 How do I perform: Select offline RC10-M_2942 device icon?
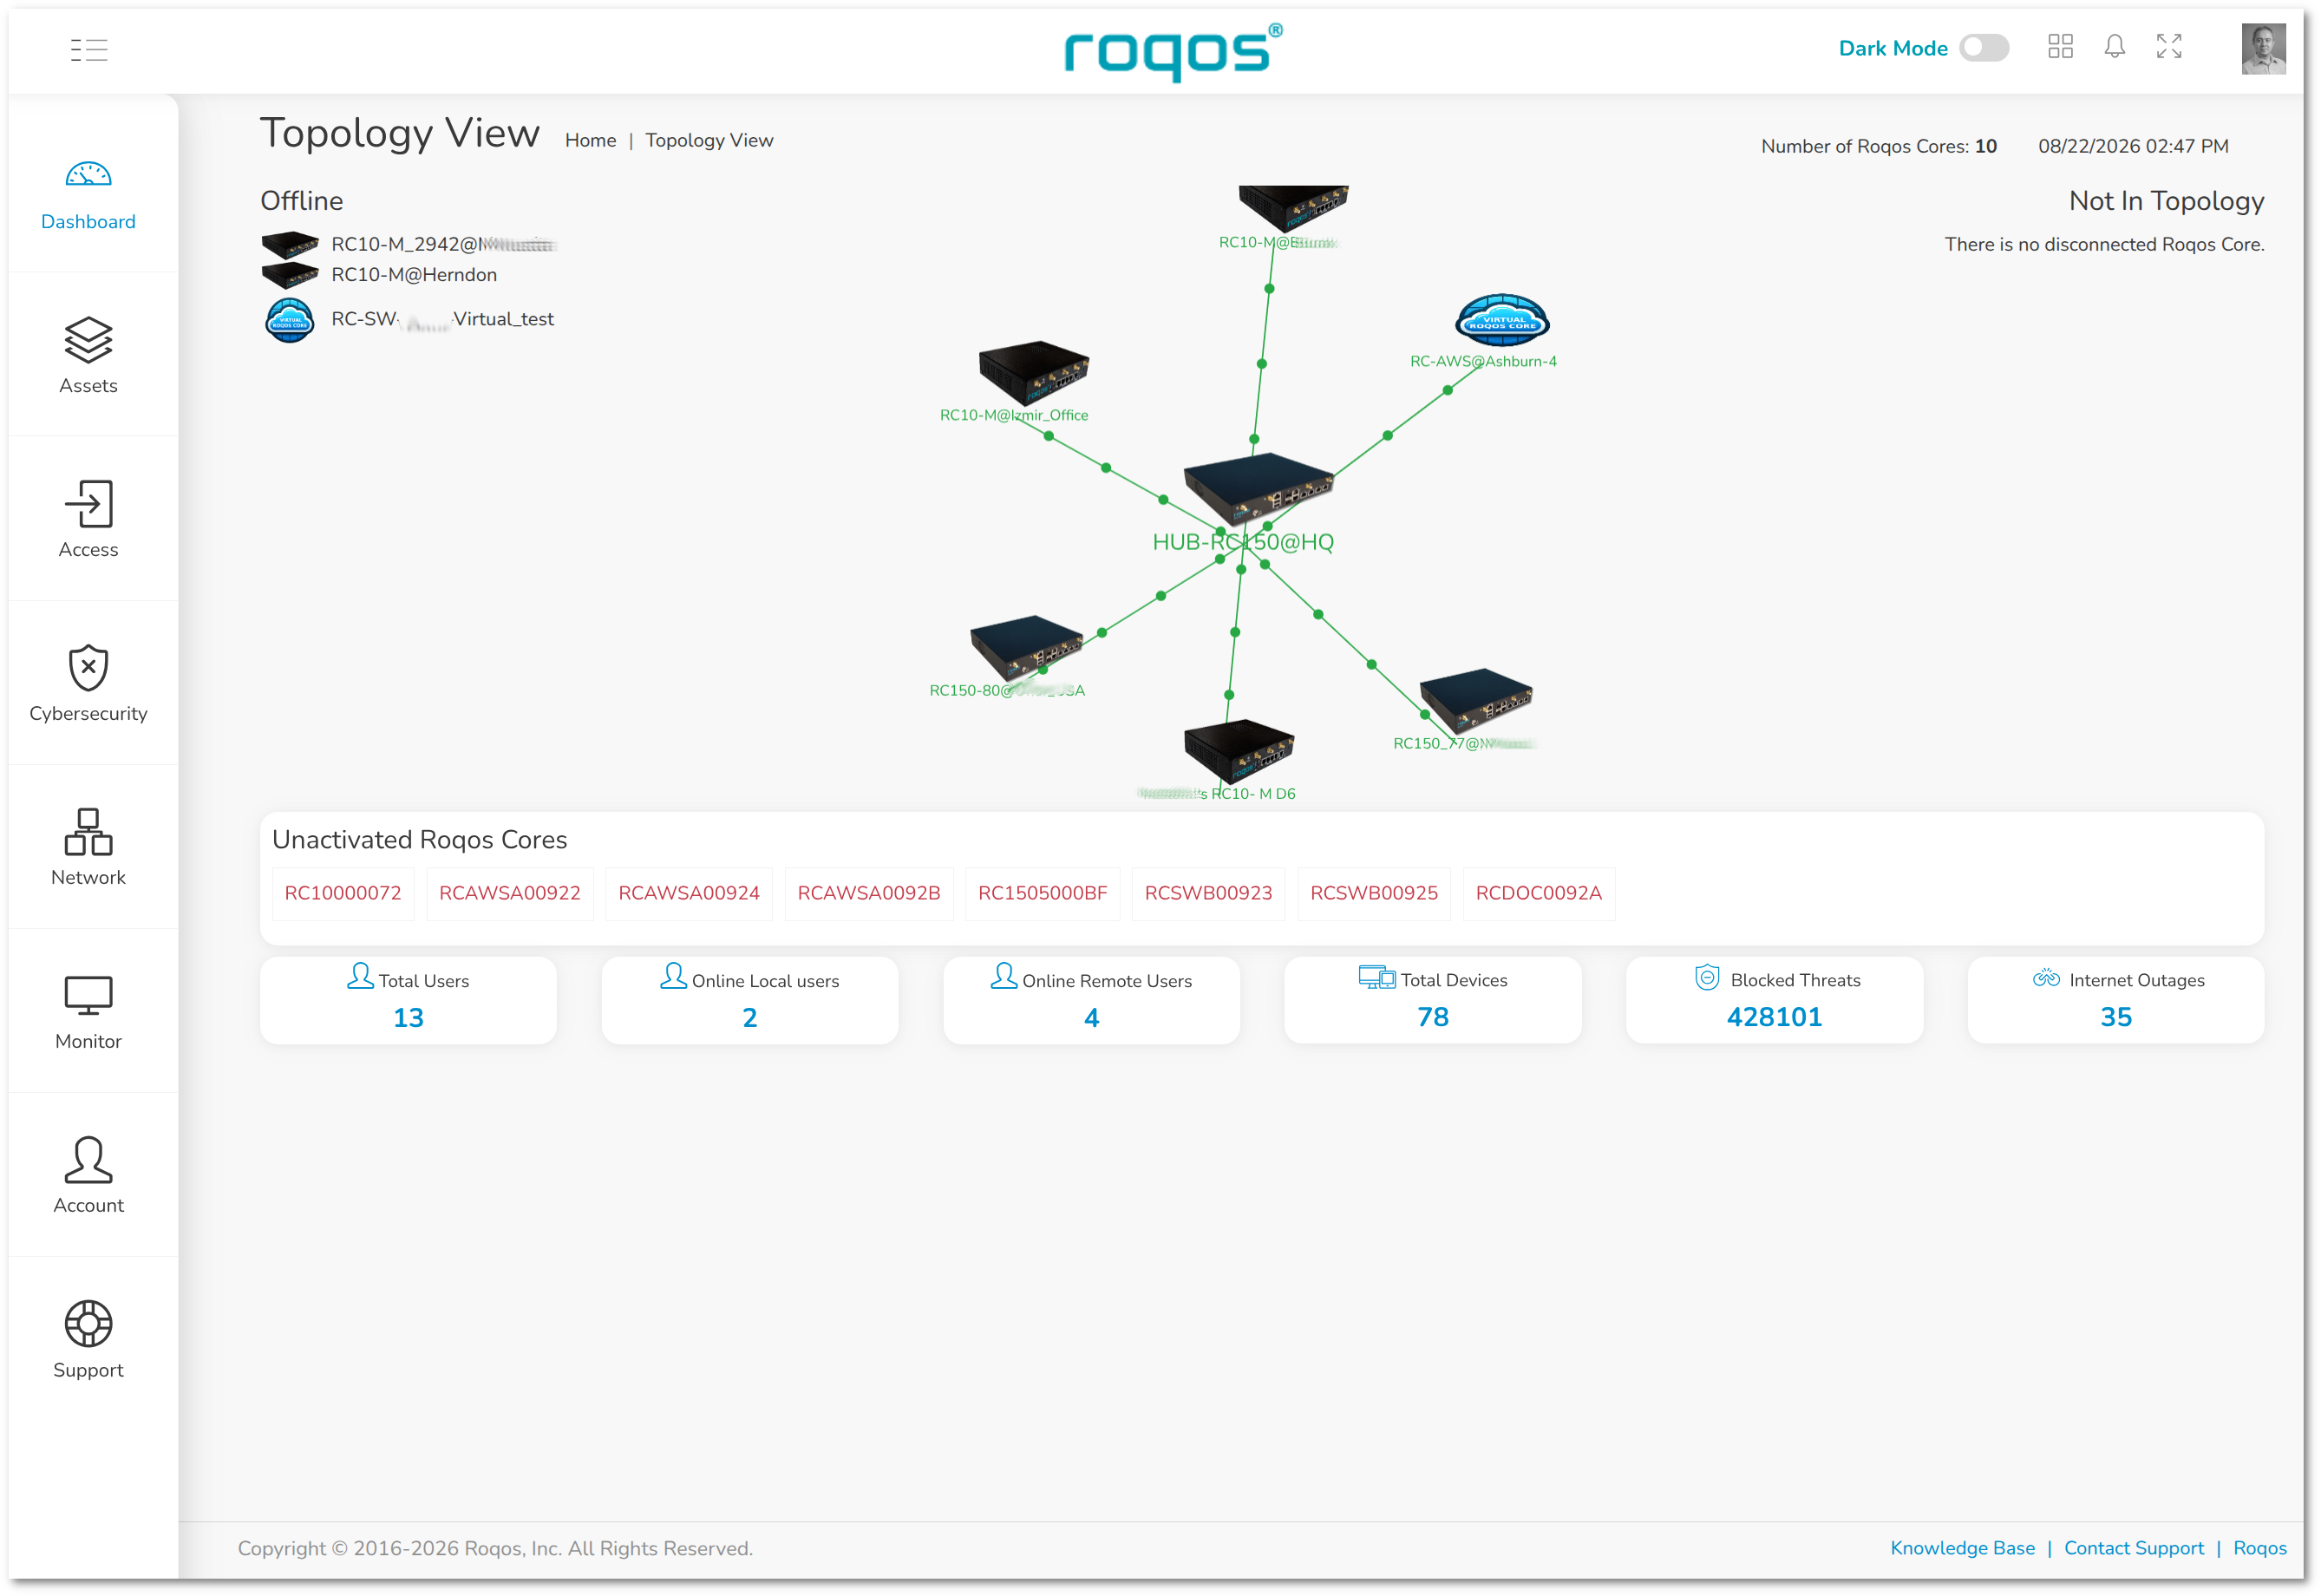click(x=290, y=244)
